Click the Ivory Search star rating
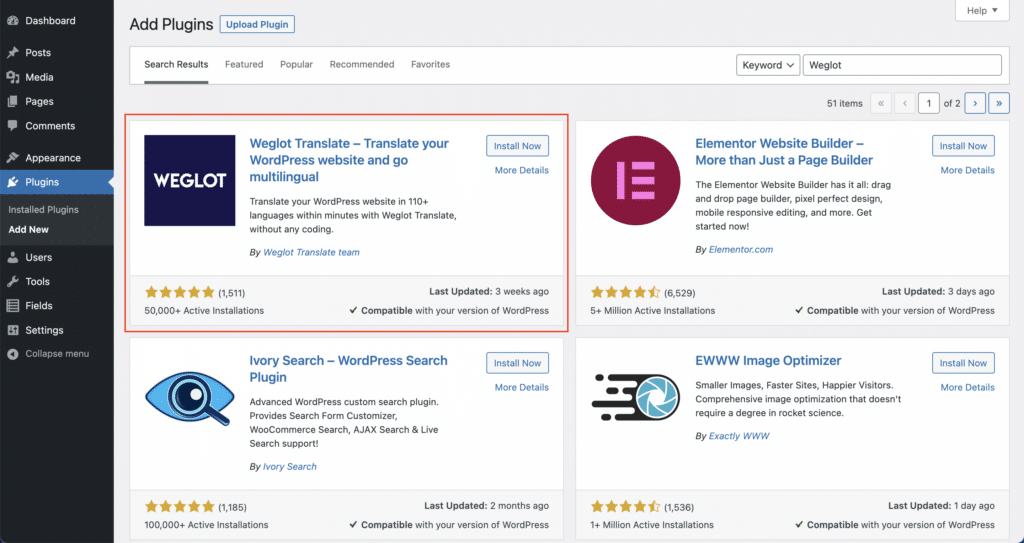1024x543 pixels. pos(180,506)
